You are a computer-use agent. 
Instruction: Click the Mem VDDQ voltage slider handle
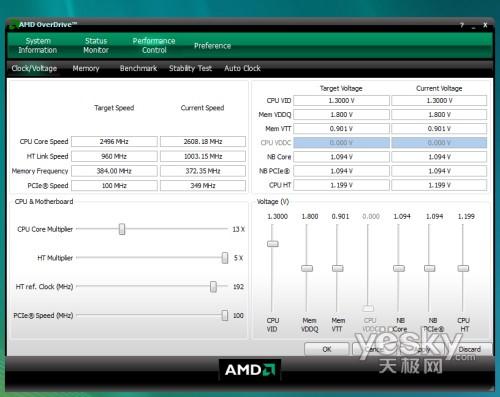click(x=307, y=268)
